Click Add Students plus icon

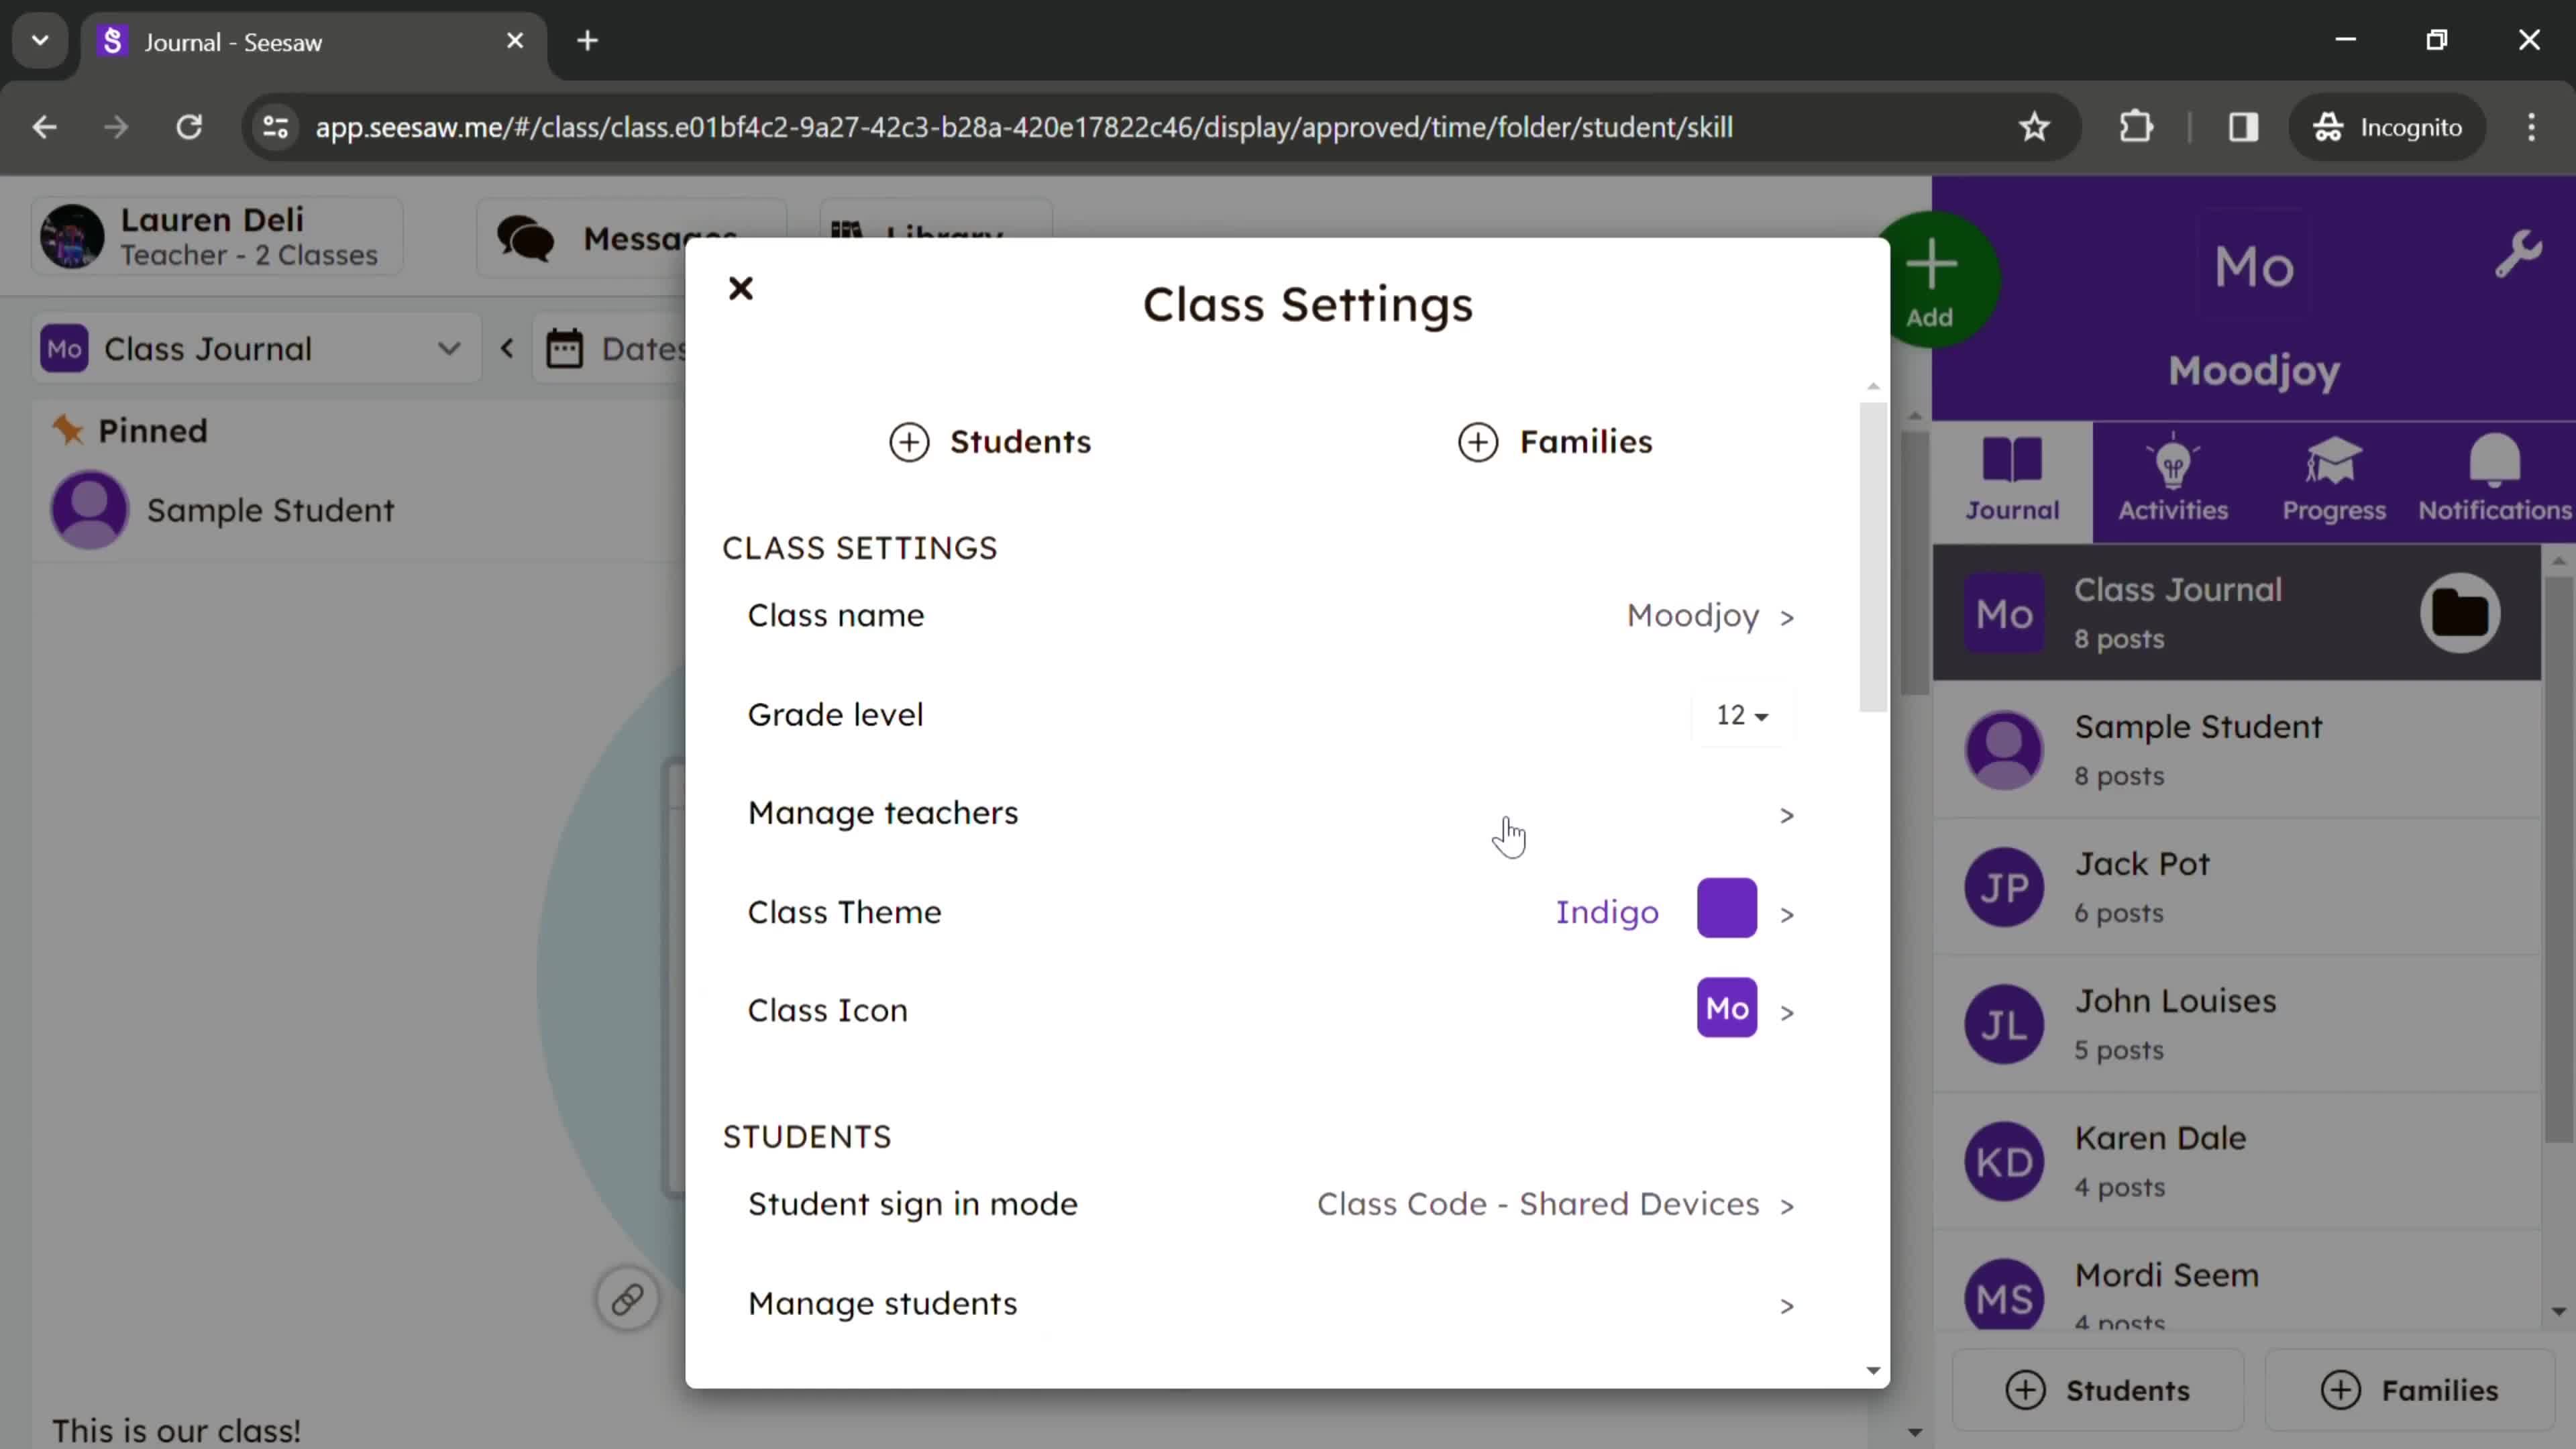910,441
